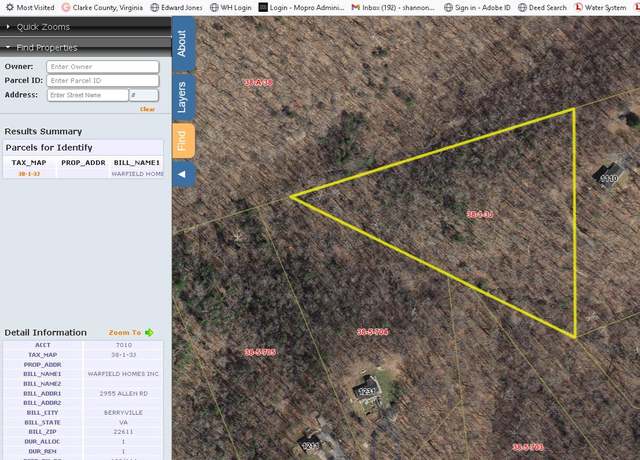Focus the Owner input field
640x460 pixels.
tap(102, 67)
